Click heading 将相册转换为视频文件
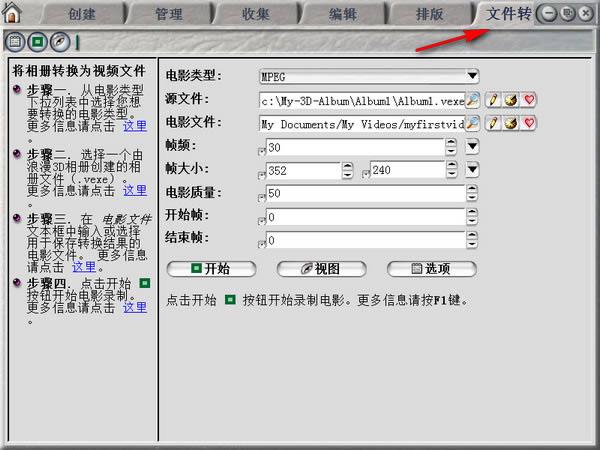The height and width of the screenshot is (450, 600). pos(79,71)
